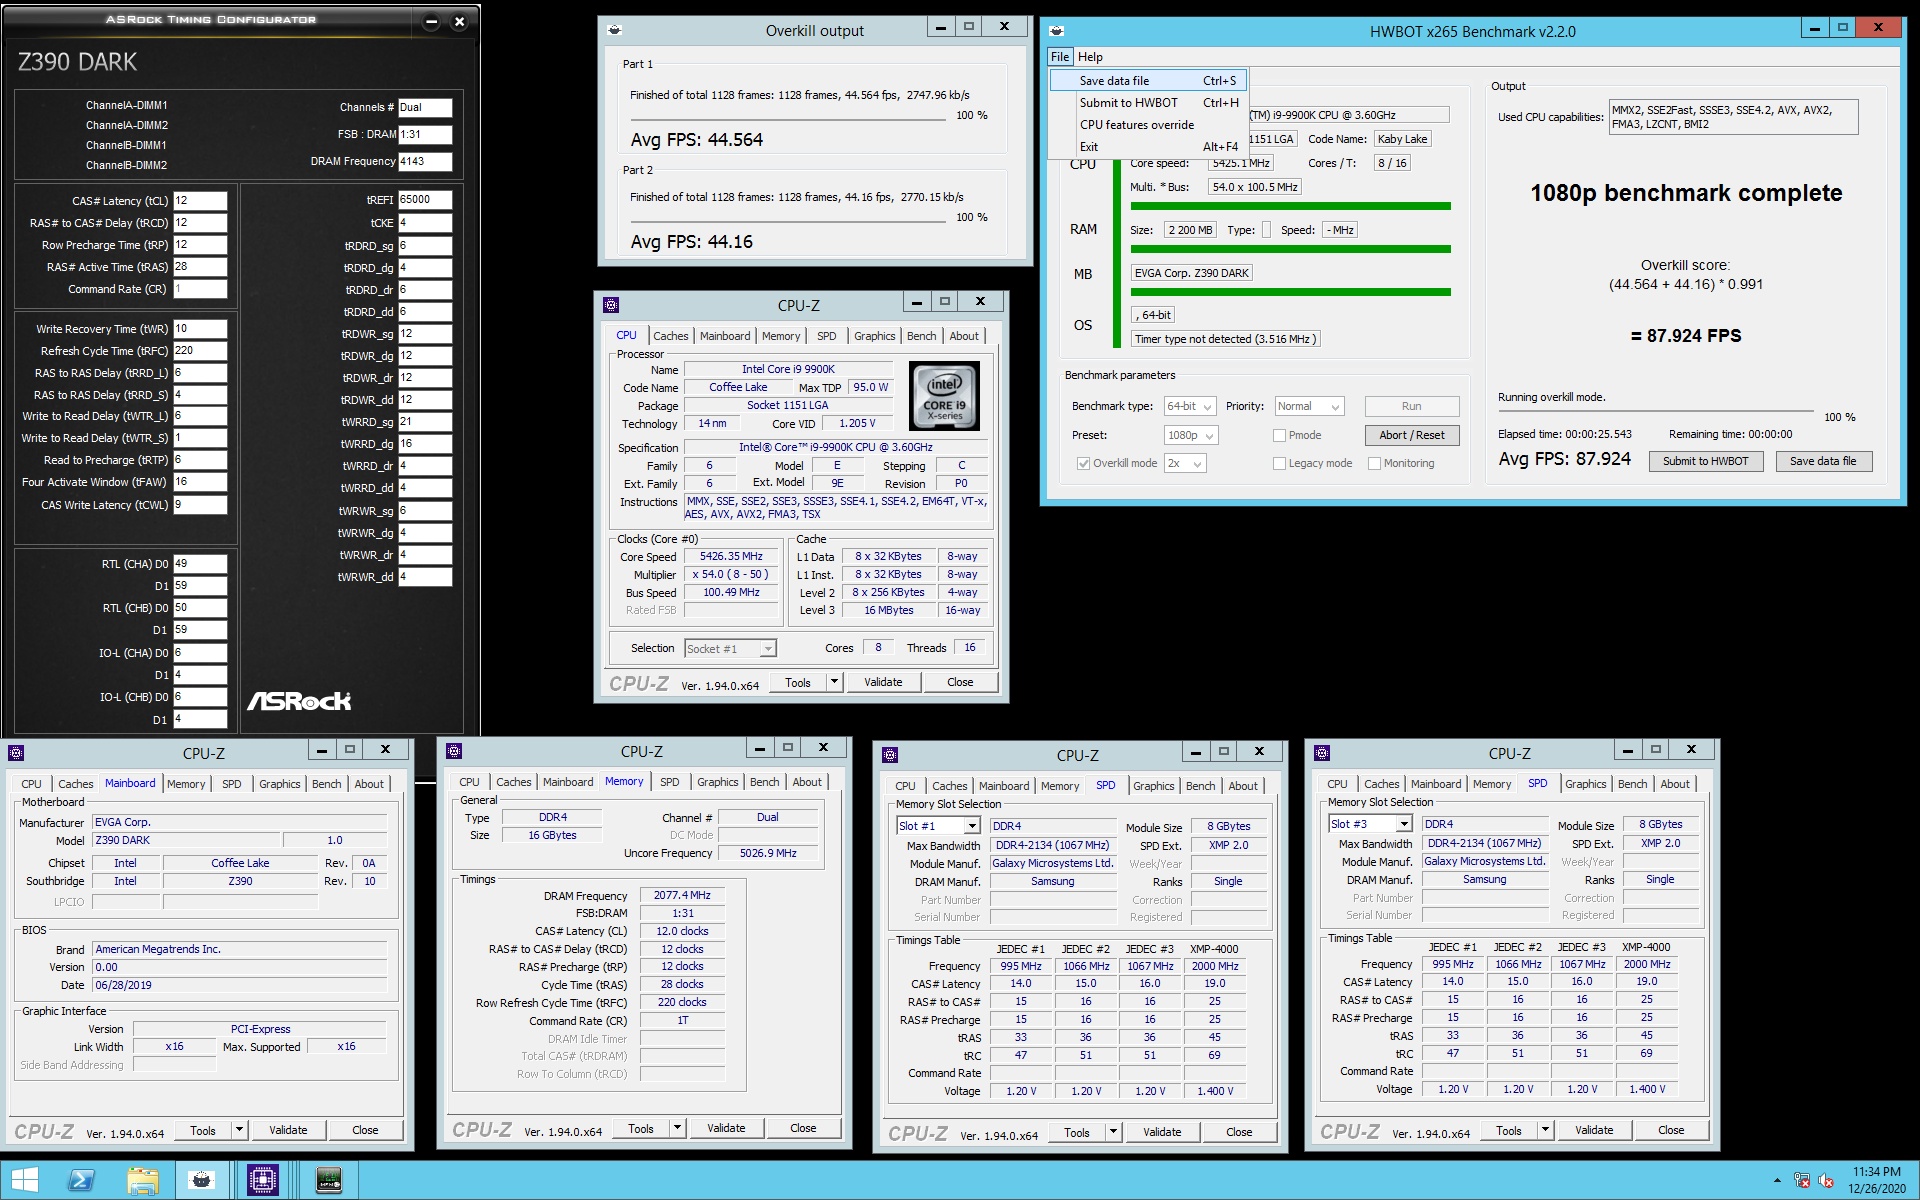Screen dimensions: 1920x1200
Task: Click the Save data file button
Action: [1823, 462]
